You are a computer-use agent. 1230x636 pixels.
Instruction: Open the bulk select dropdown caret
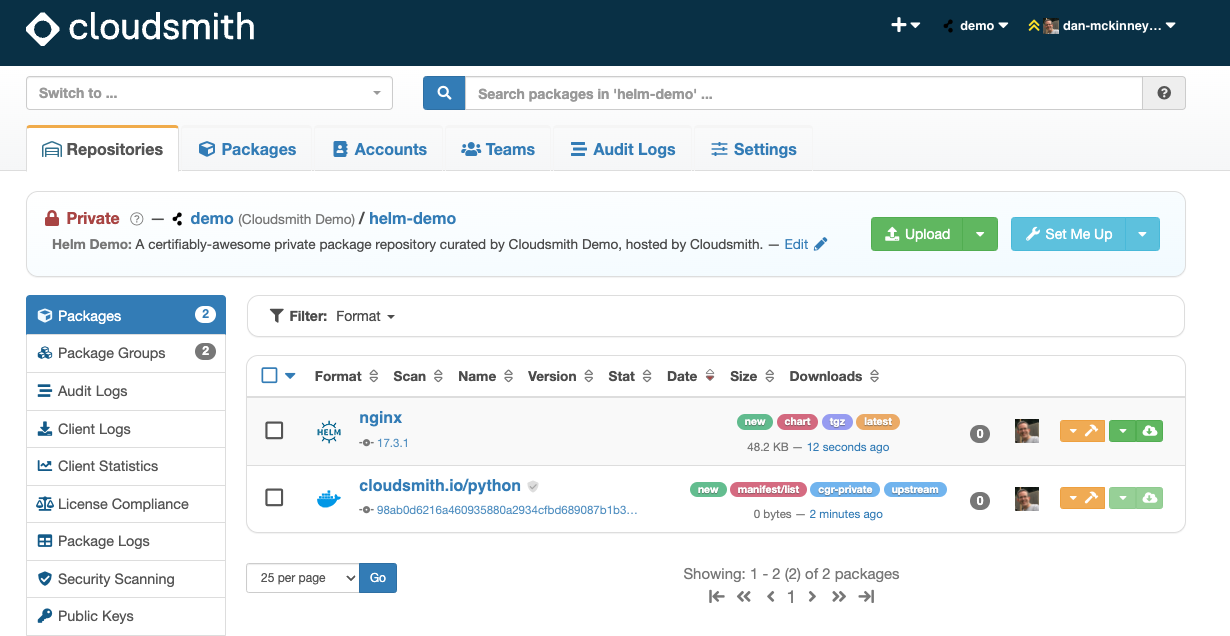(x=291, y=376)
